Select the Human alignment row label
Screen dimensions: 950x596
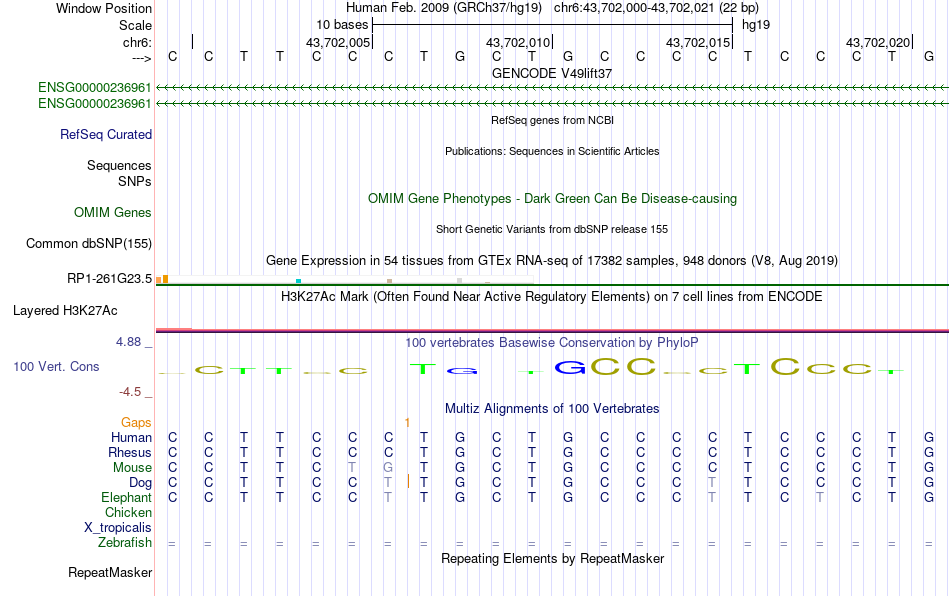click(x=131, y=437)
